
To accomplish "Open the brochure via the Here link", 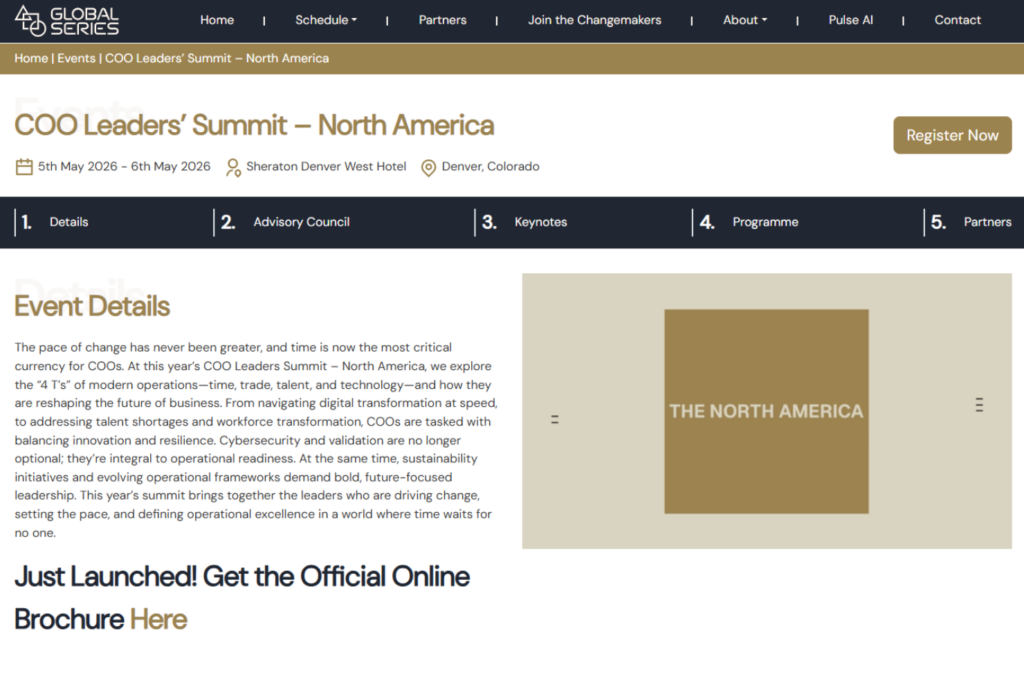I will click(x=159, y=619).
